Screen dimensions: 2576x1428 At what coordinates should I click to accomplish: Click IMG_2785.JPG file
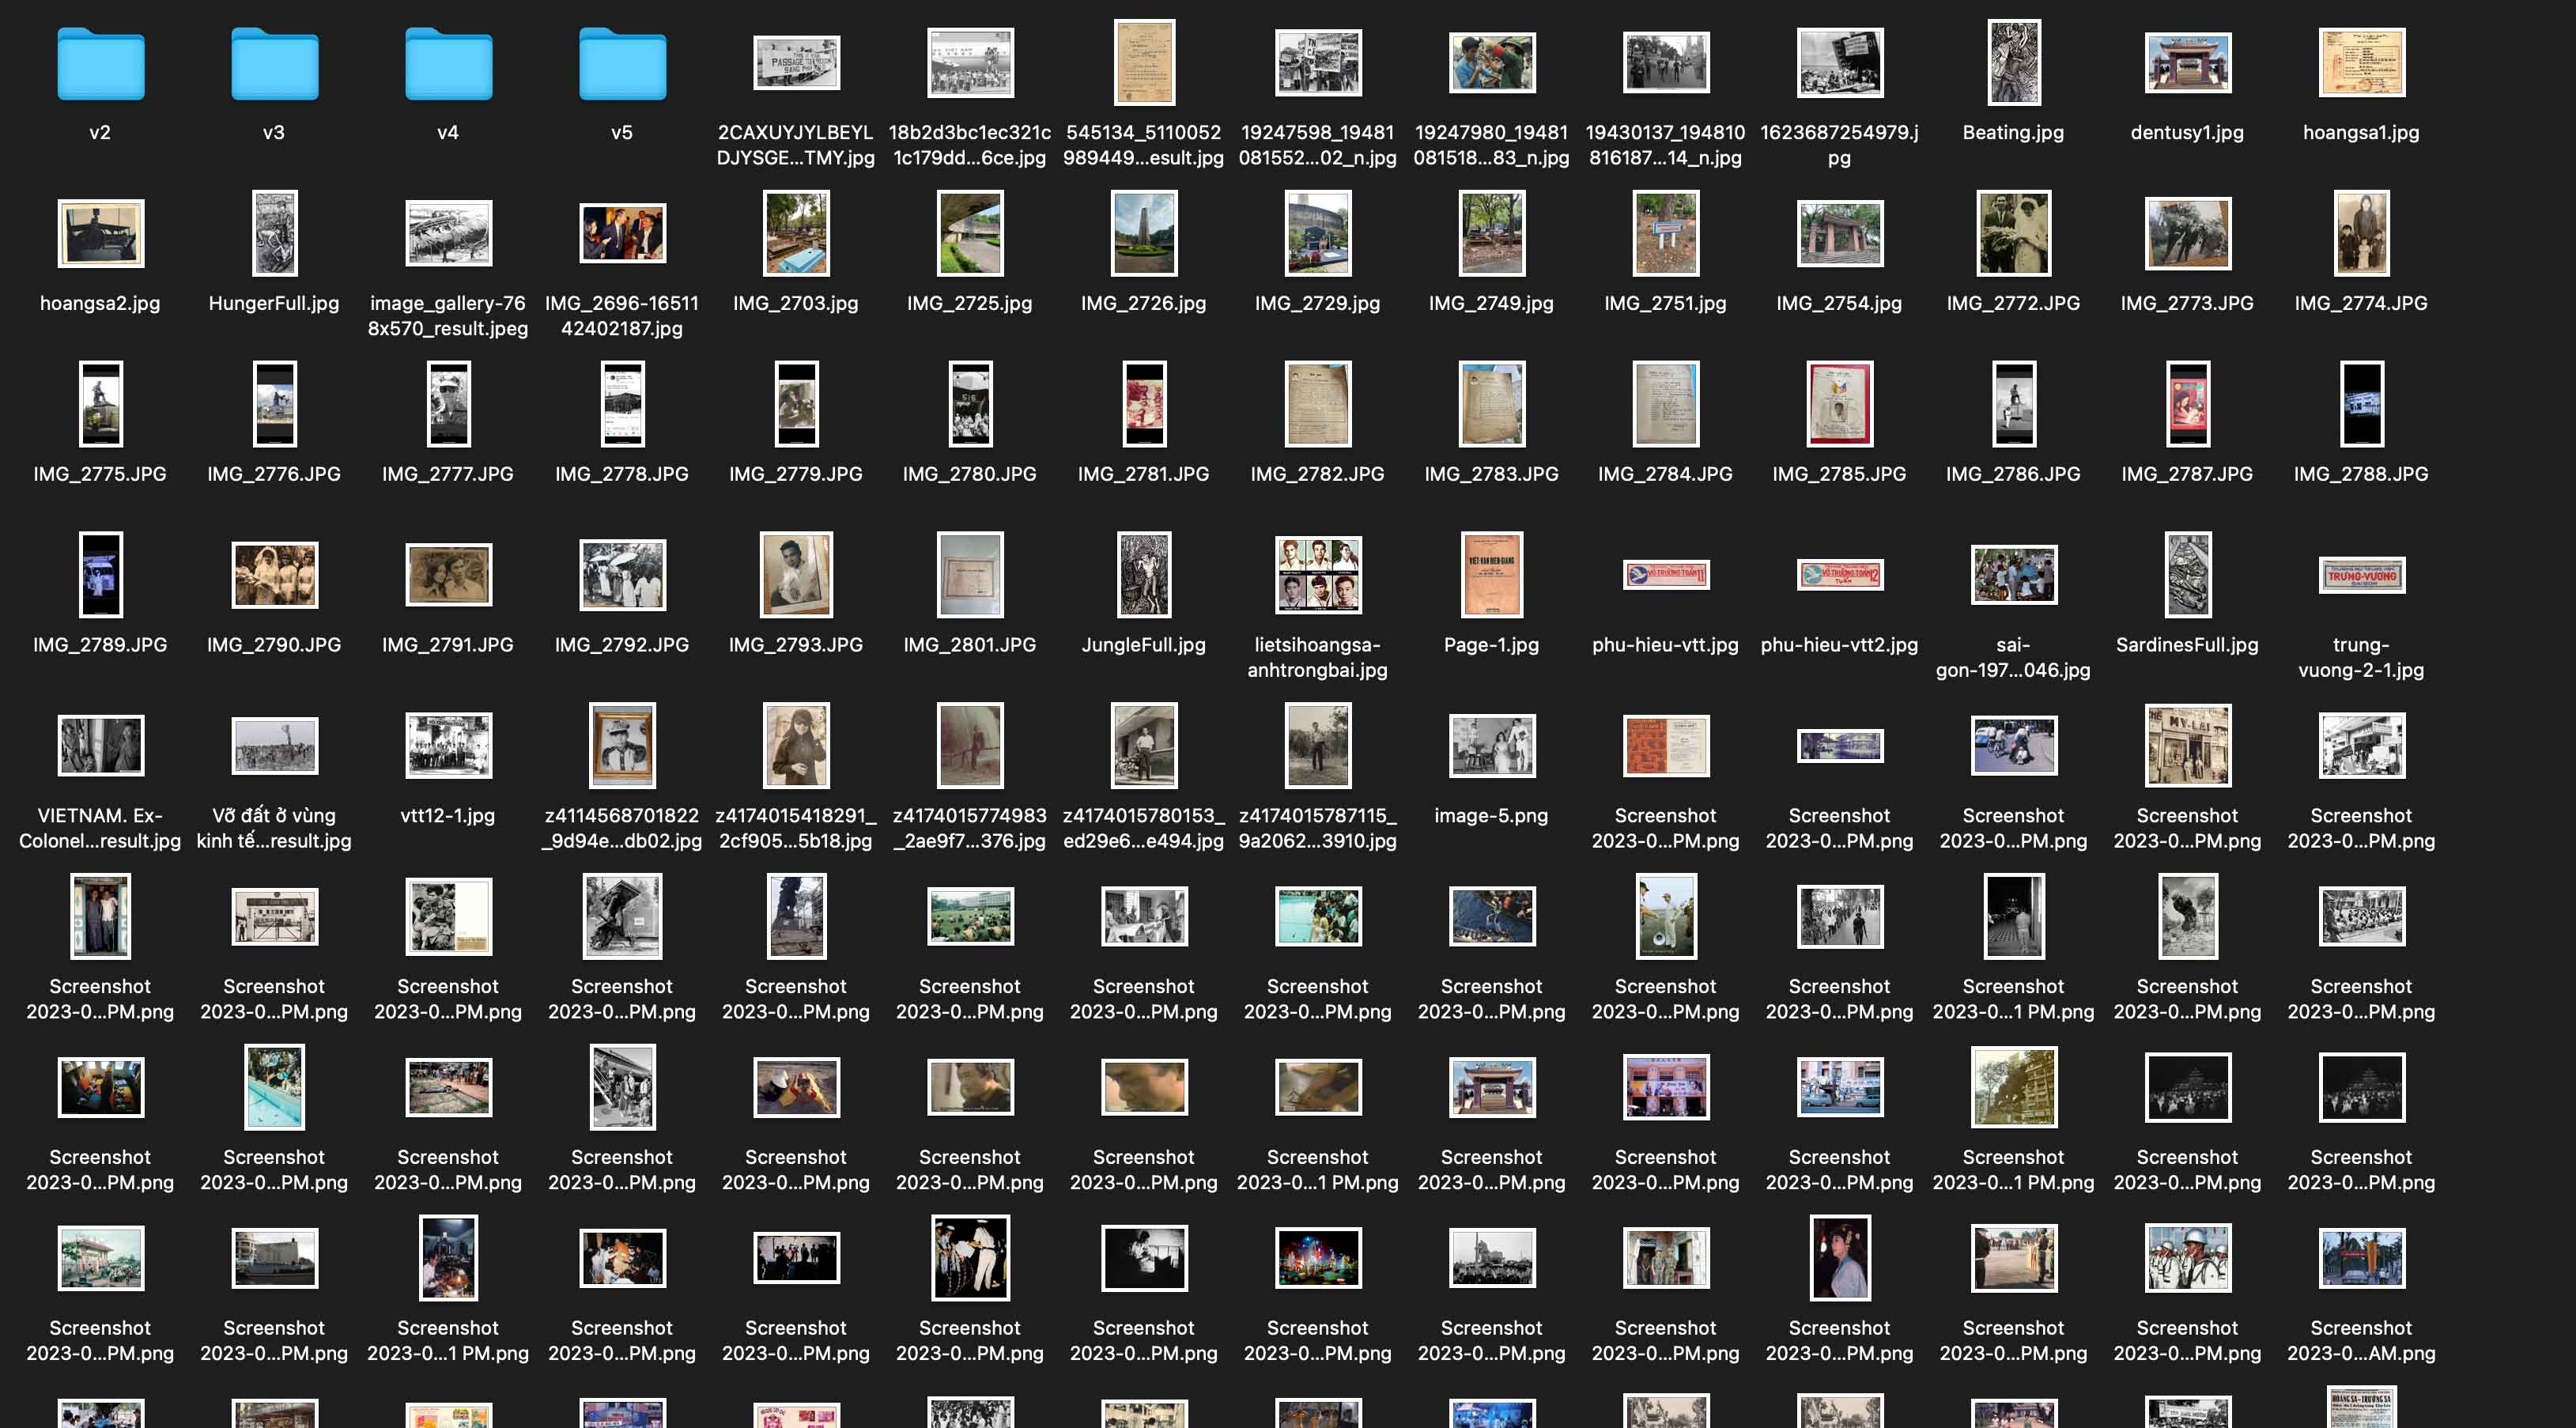click(x=1839, y=404)
